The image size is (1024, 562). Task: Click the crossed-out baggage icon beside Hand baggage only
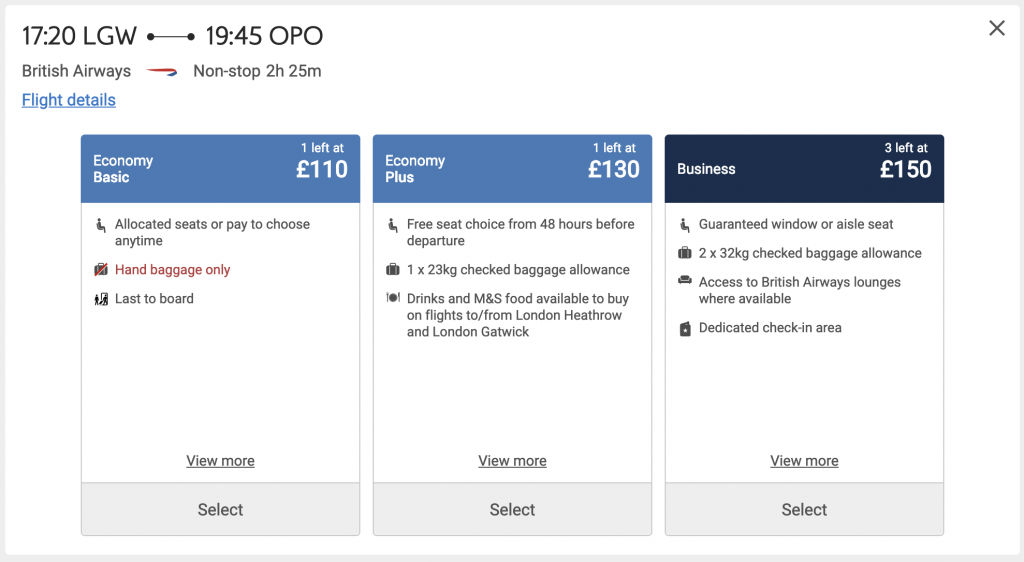click(x=101, y=270)
